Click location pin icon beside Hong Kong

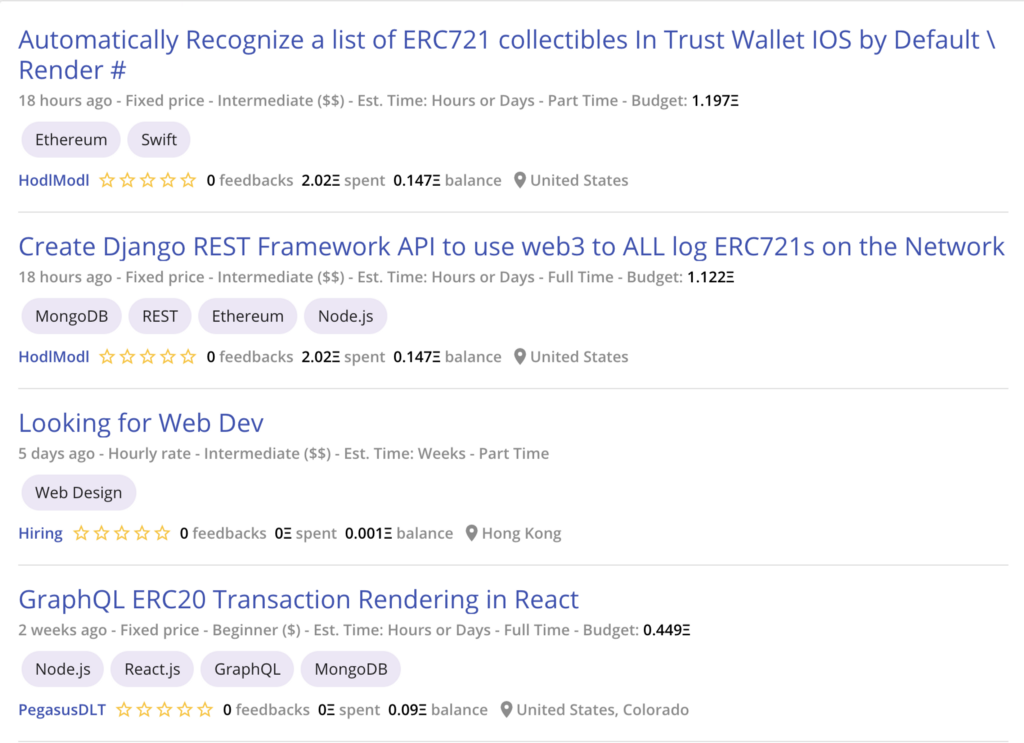[x=473, y=534]
